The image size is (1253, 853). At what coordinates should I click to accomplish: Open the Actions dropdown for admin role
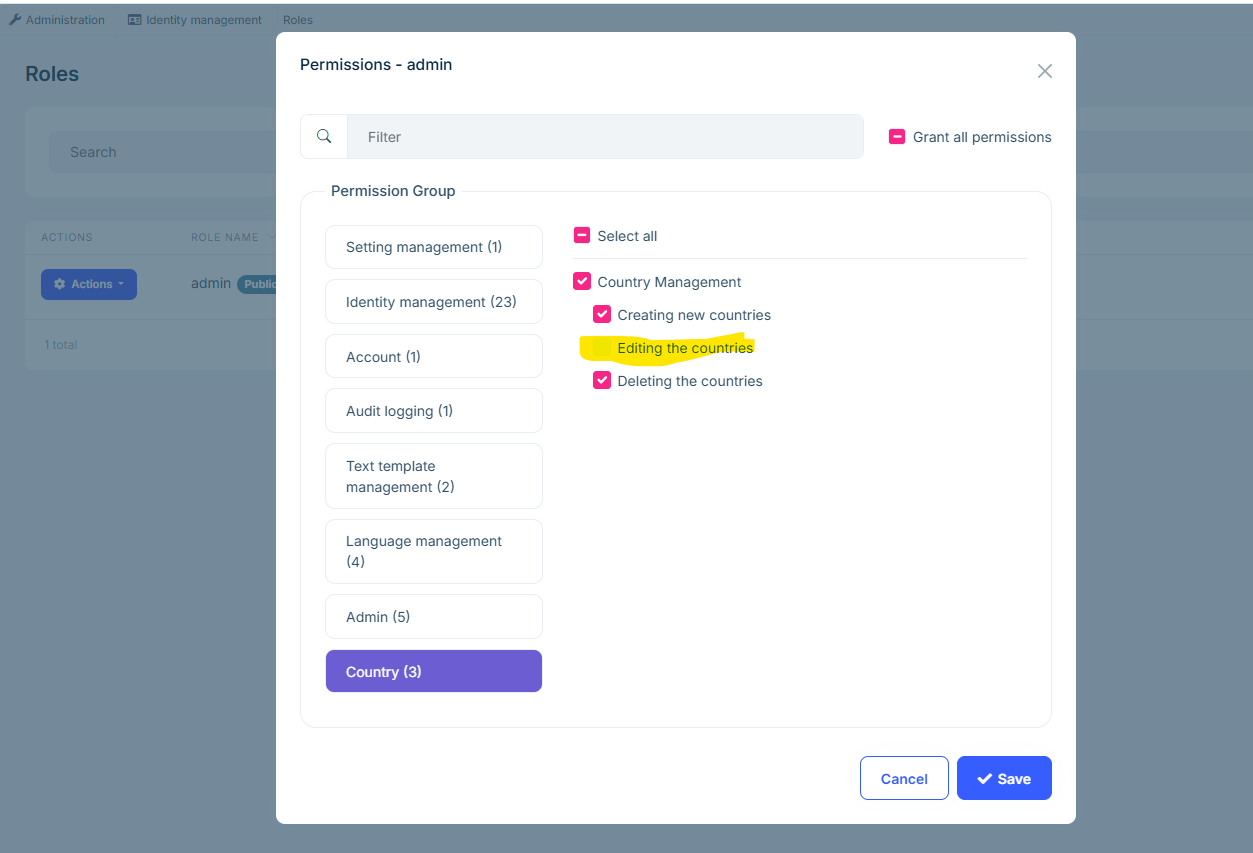[x=89, y=284]
